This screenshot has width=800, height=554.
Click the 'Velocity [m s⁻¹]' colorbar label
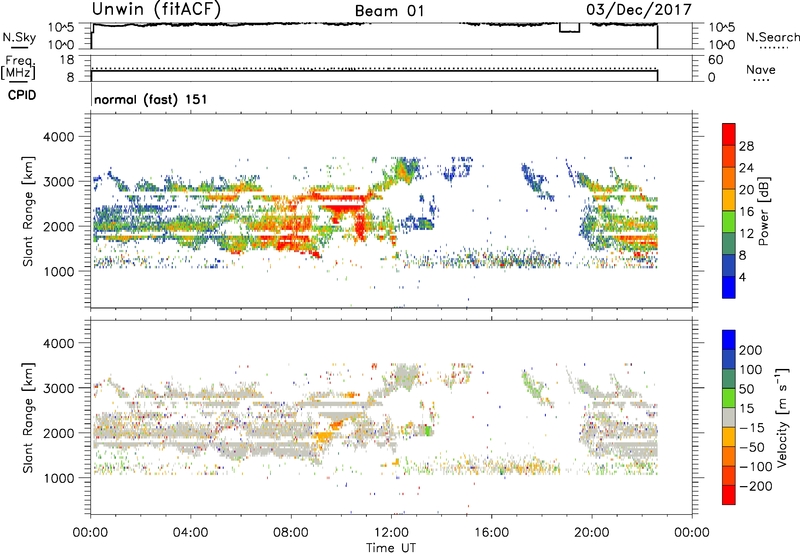pyautogui.click(x=782, y=417)
